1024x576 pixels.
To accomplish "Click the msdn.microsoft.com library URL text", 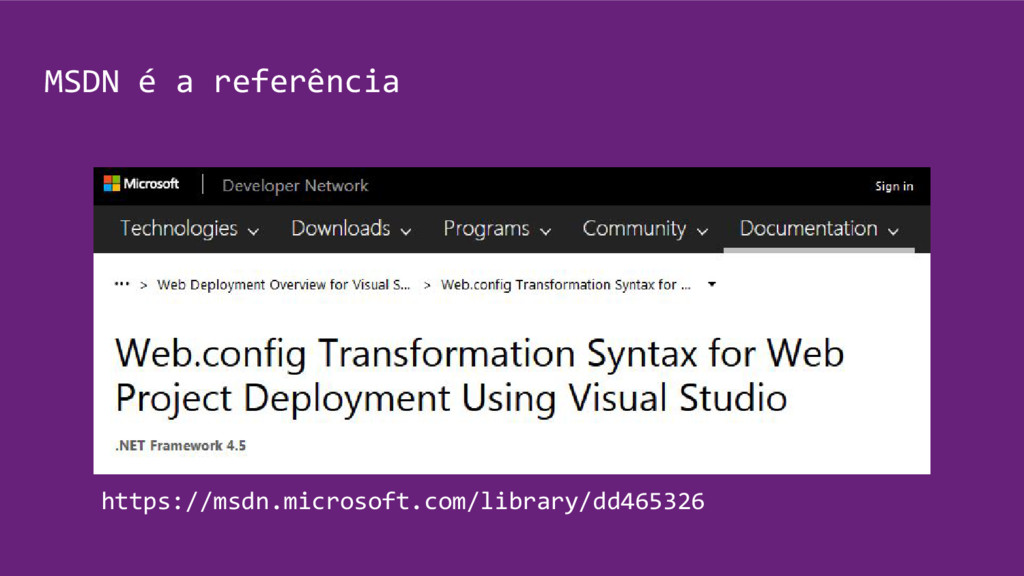I will pos(403,502).
